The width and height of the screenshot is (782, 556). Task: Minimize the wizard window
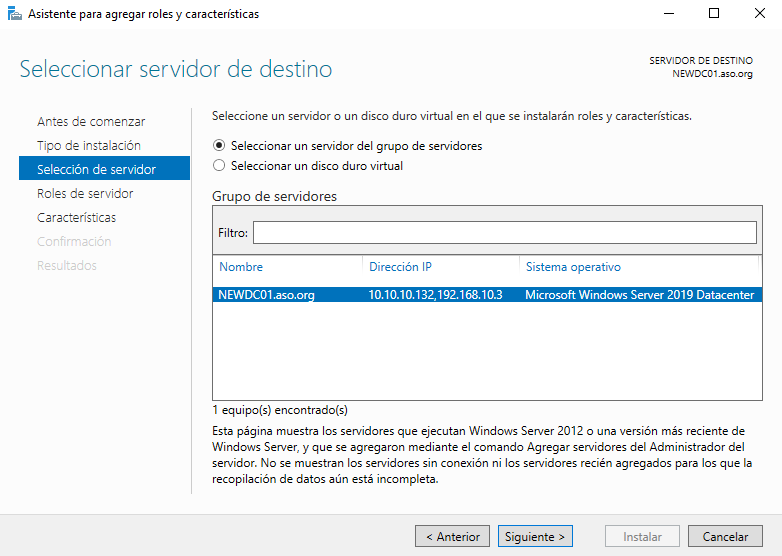(x=668, y=14)
